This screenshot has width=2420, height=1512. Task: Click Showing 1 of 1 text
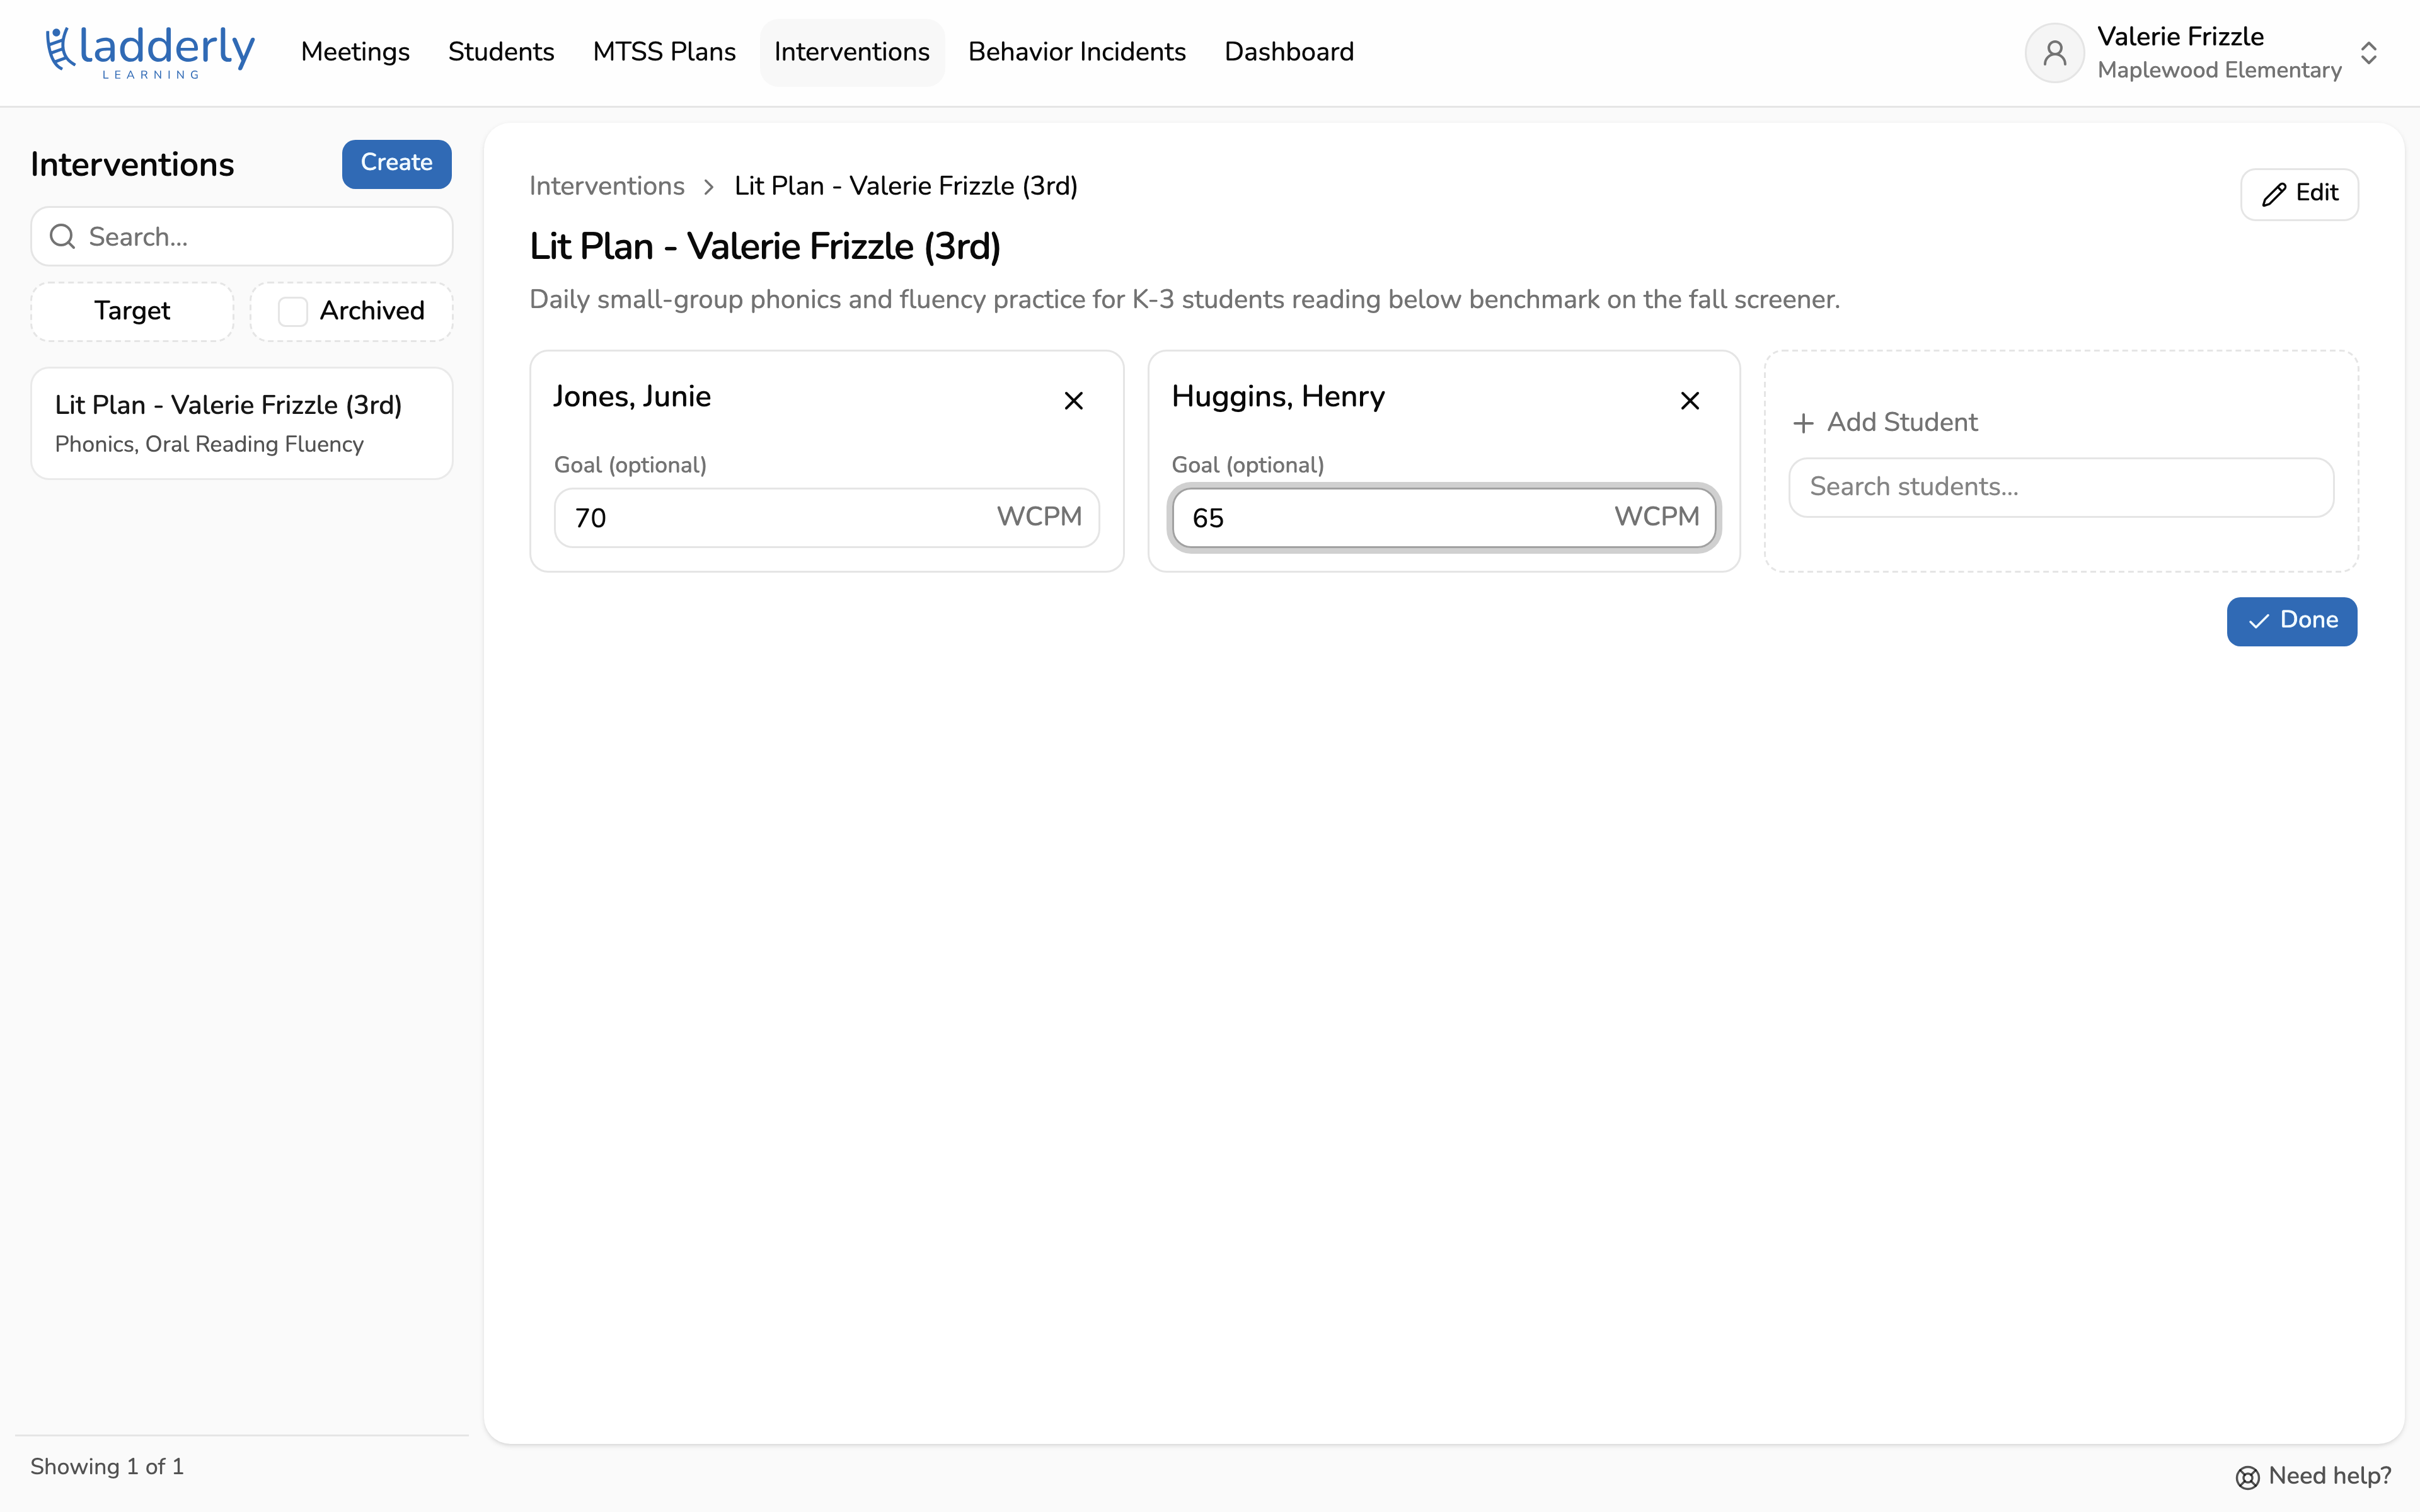click(x=107, y=1467)
